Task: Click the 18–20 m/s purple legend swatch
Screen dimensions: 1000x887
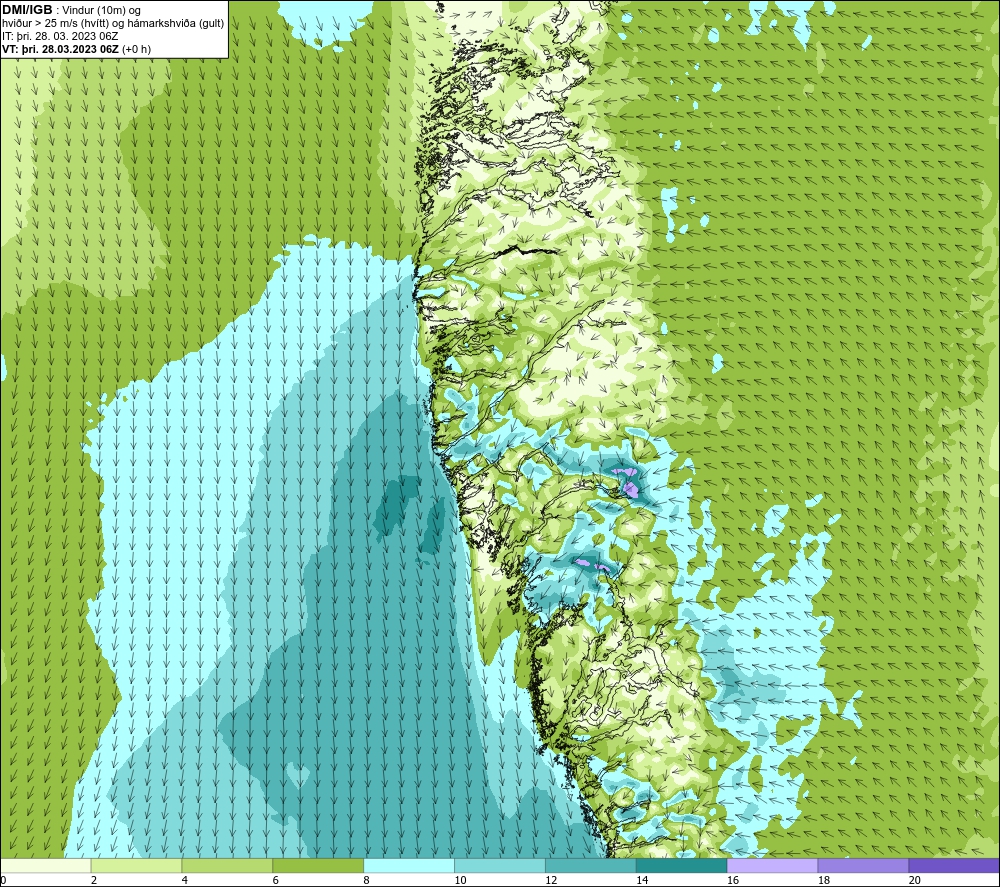Action: point(863,865)
